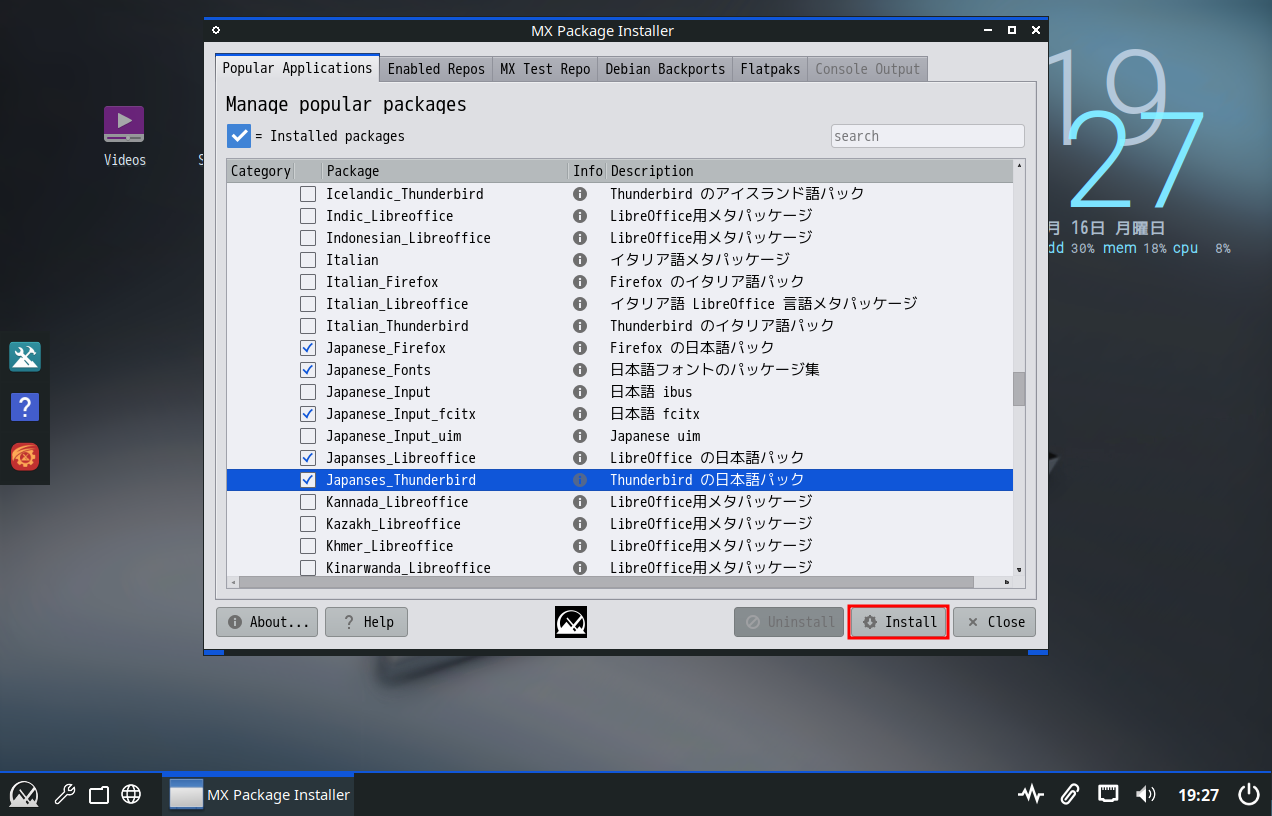
Task: Check the Japanese_Input ibus checkbox
Action: [308, 392]
